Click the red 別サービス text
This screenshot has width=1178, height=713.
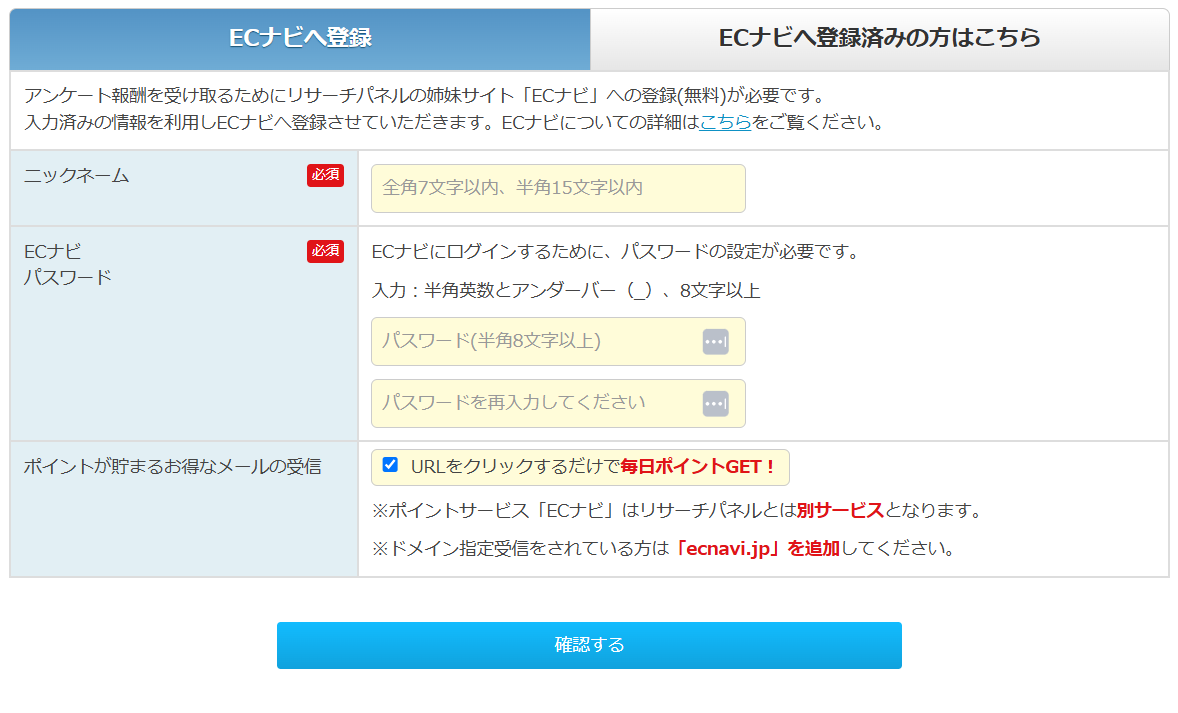coord(840,511)
